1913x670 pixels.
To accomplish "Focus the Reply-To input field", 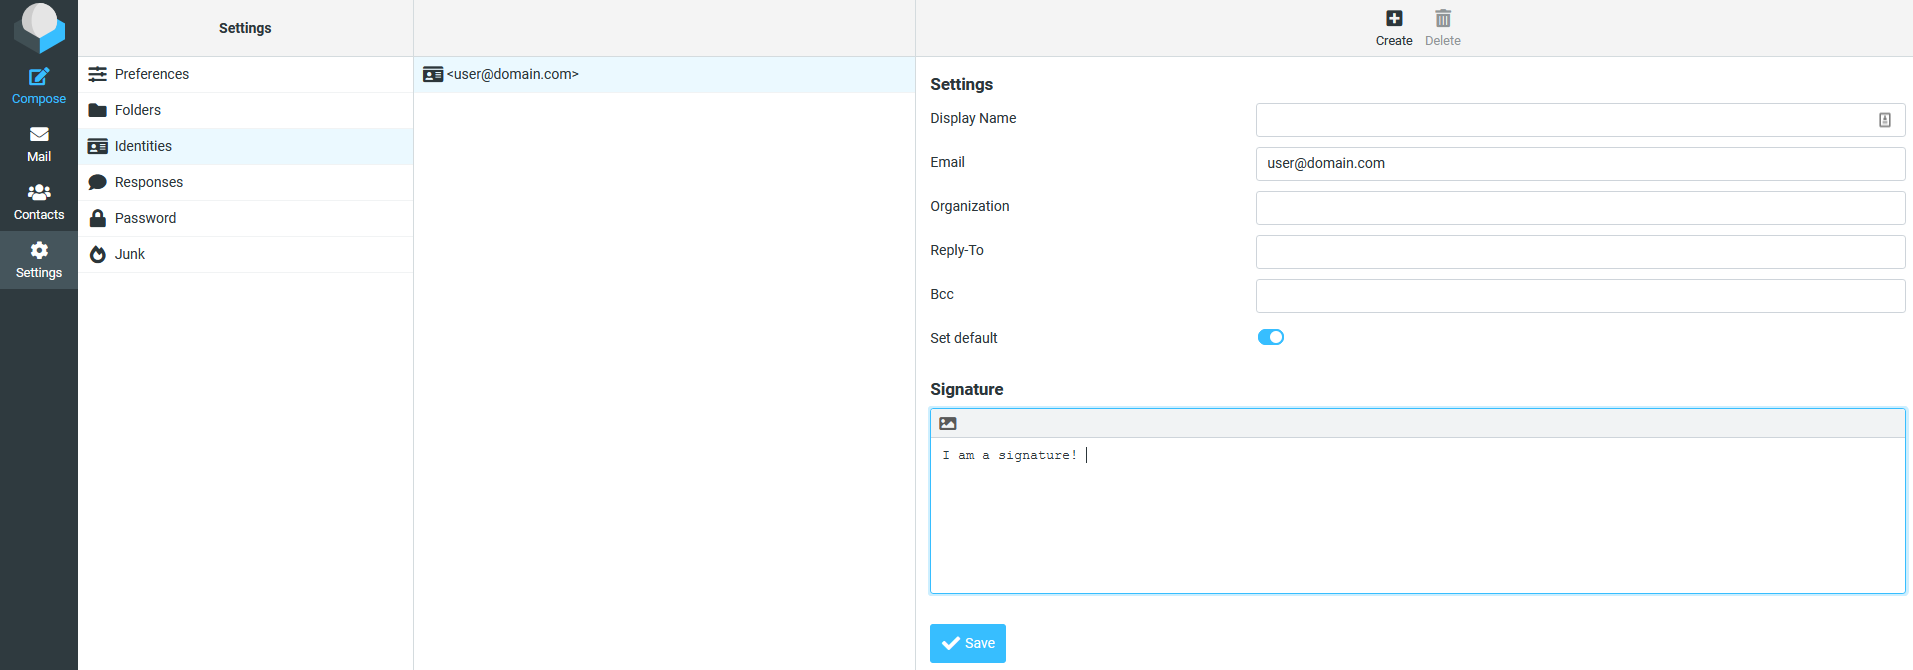I will coord(1579,252).
